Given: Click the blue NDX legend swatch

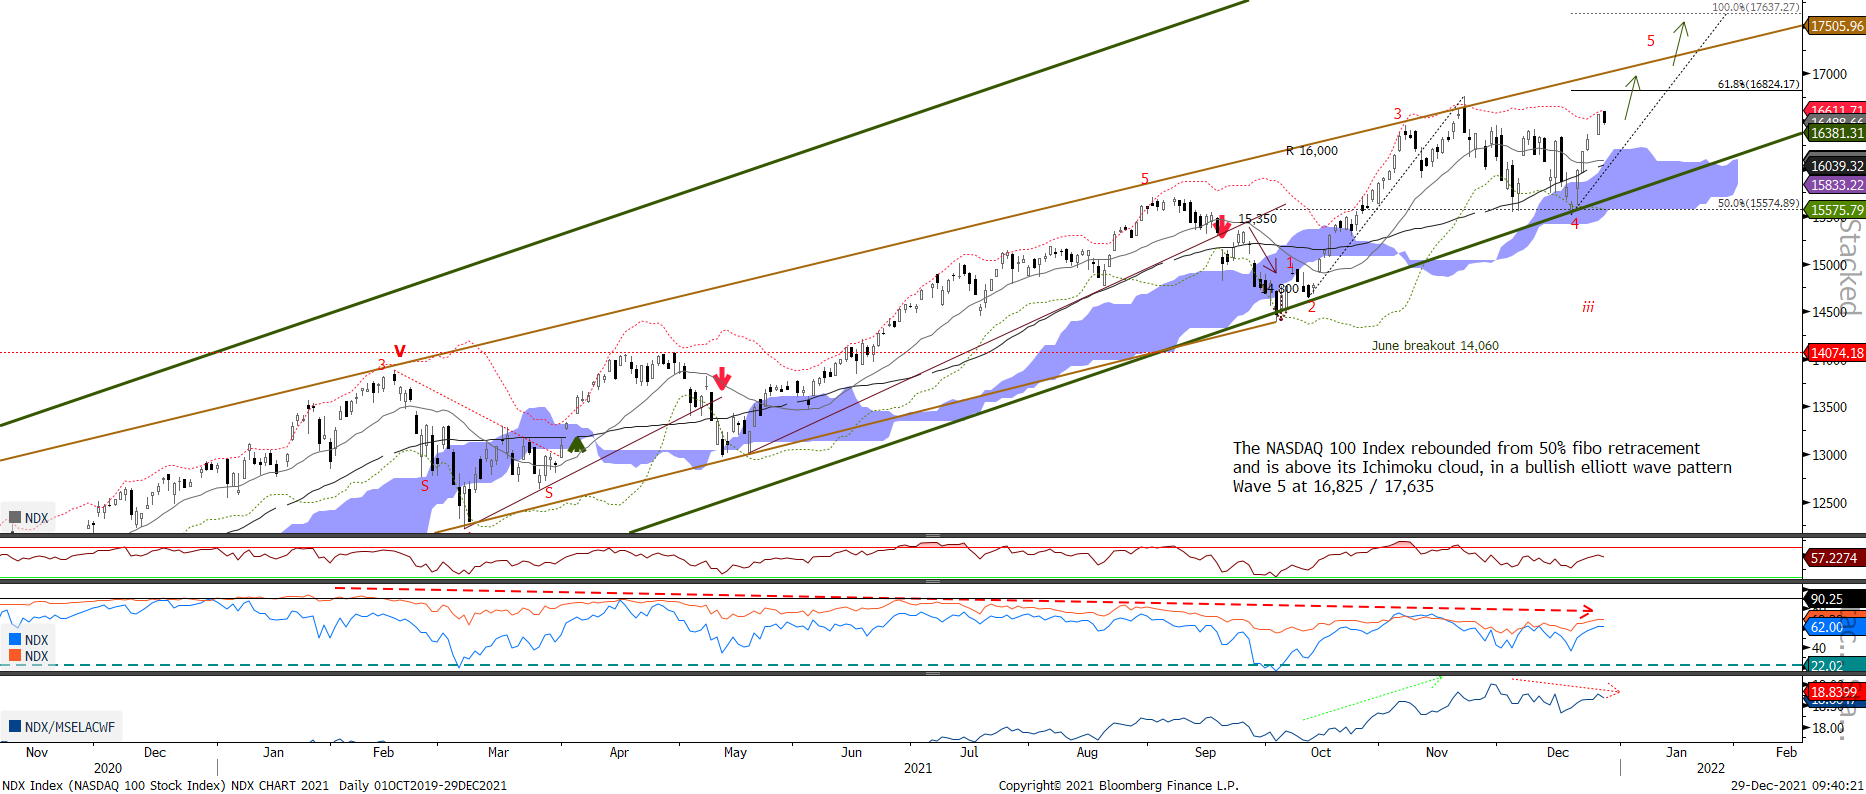Looking at the screenshot, I should point(15,640).
